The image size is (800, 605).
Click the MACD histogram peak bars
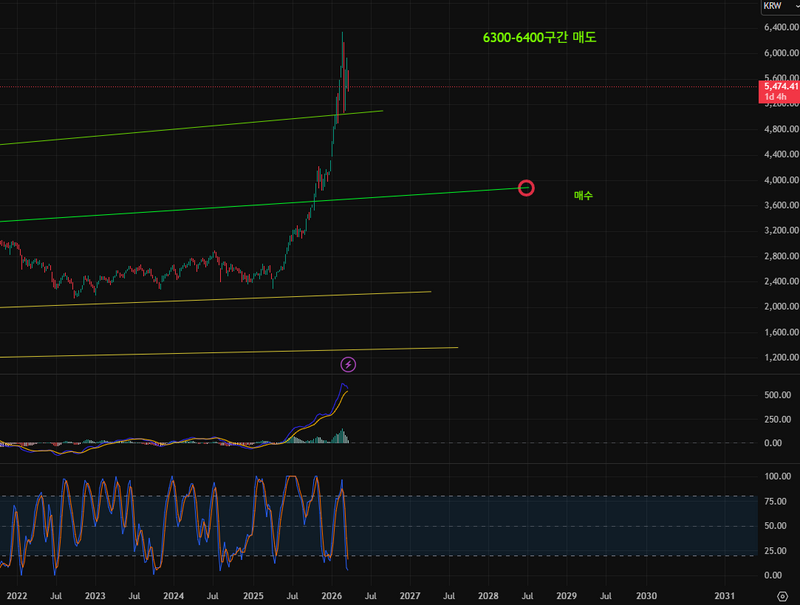point(344,436)
